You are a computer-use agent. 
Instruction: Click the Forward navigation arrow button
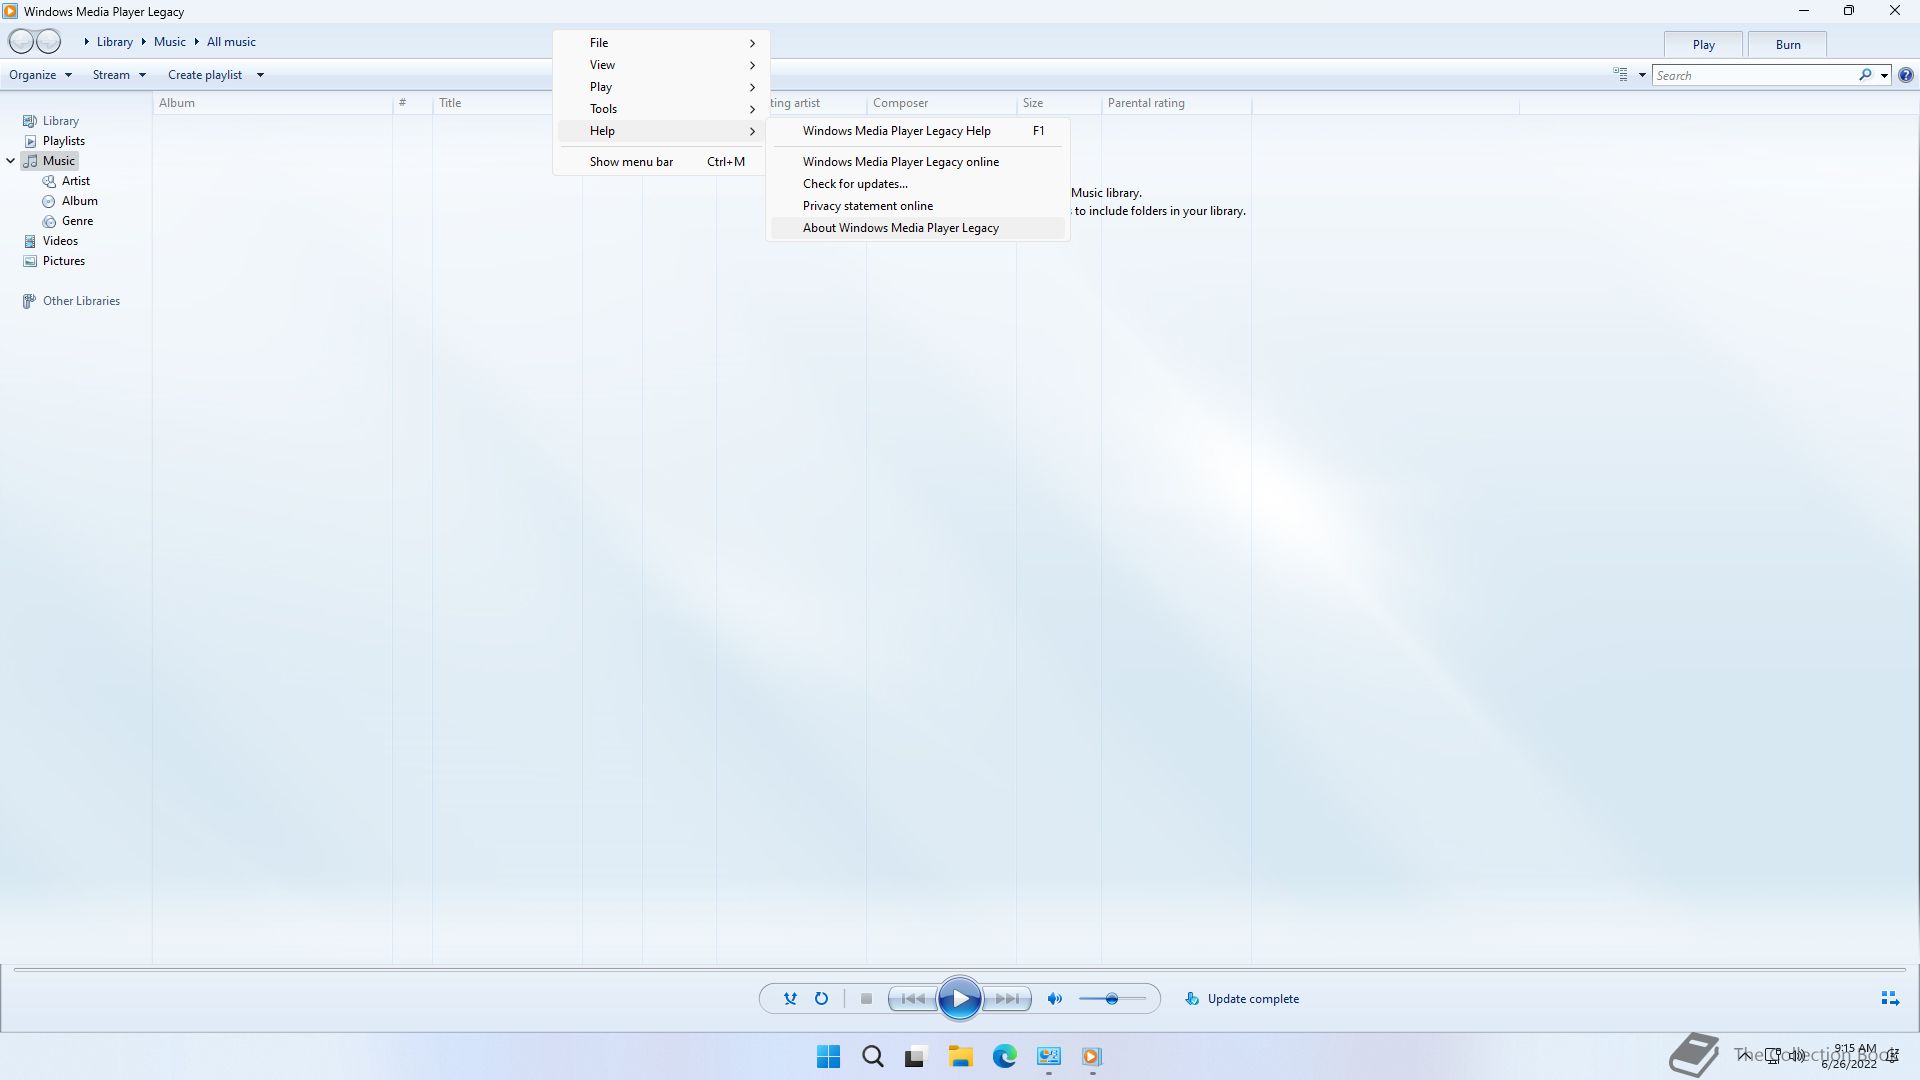(49, 42)
